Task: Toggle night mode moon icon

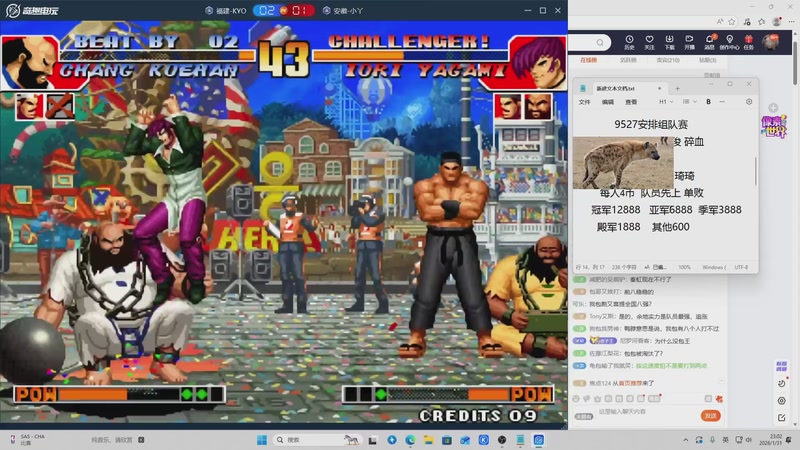Action: (x=782, y=384)
